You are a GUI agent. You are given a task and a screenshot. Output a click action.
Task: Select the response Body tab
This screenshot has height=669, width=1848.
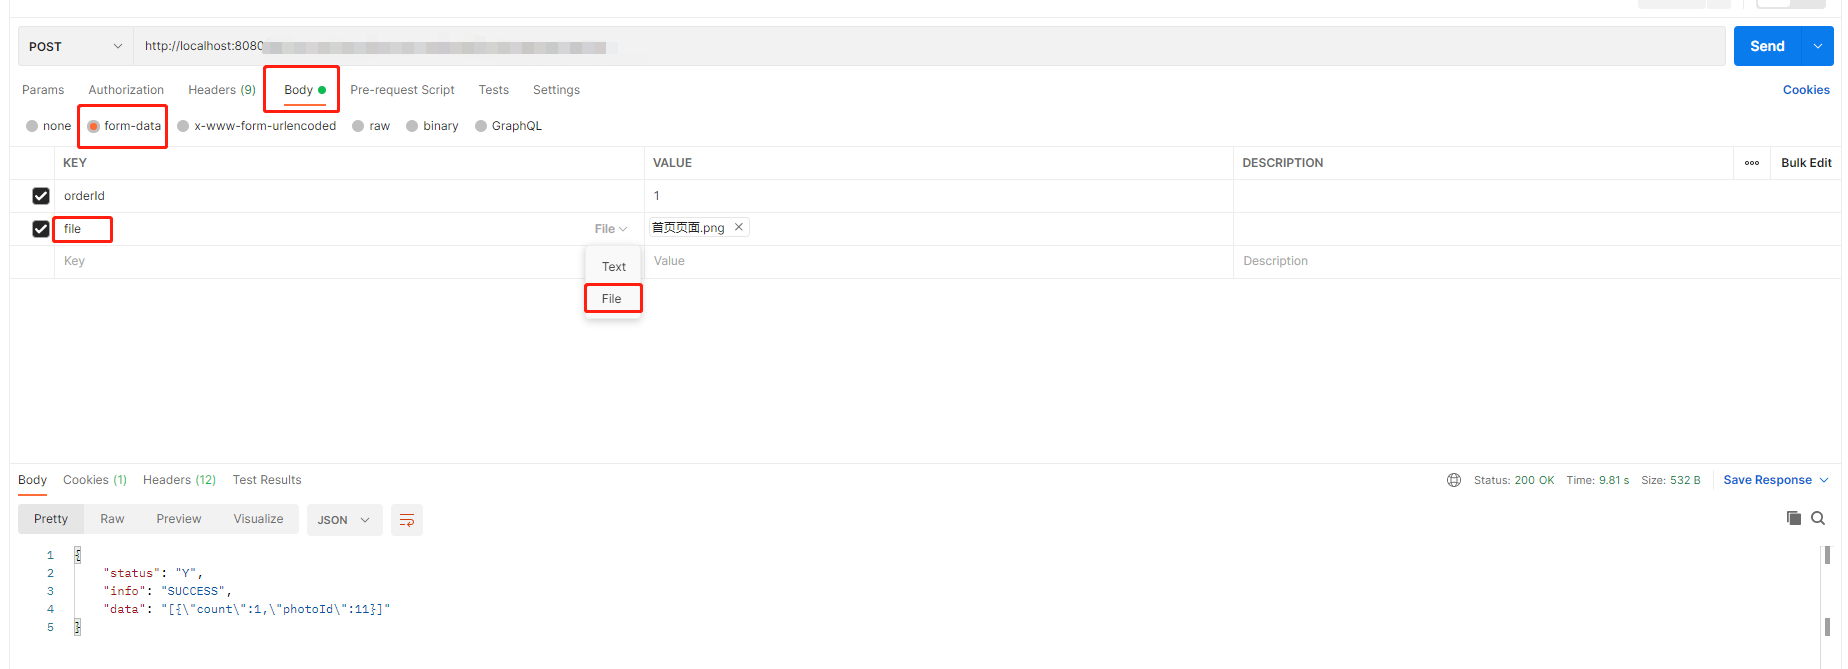point(32,480)
